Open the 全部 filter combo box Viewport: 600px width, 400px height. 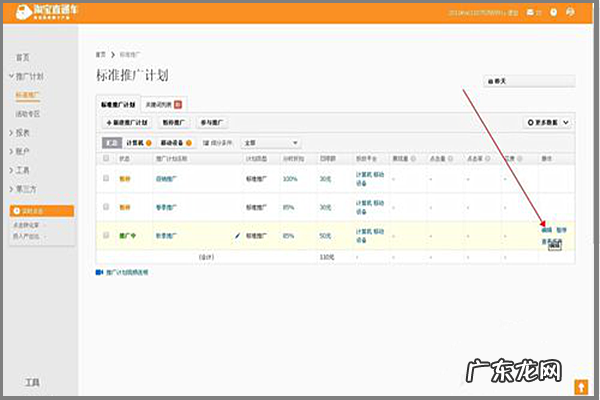pyautogui.click(x=271, y=143)
